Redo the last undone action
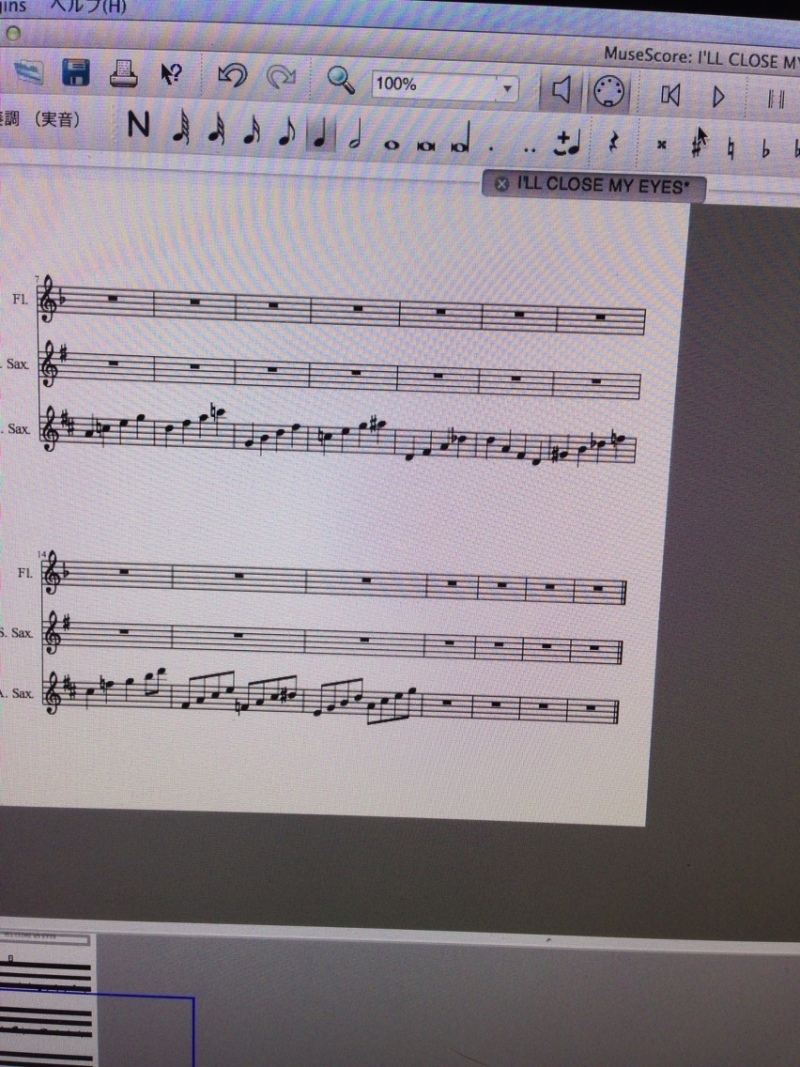Image resolution: width=800 pixels, height=1067 pixels. click(x=281, y=78)
